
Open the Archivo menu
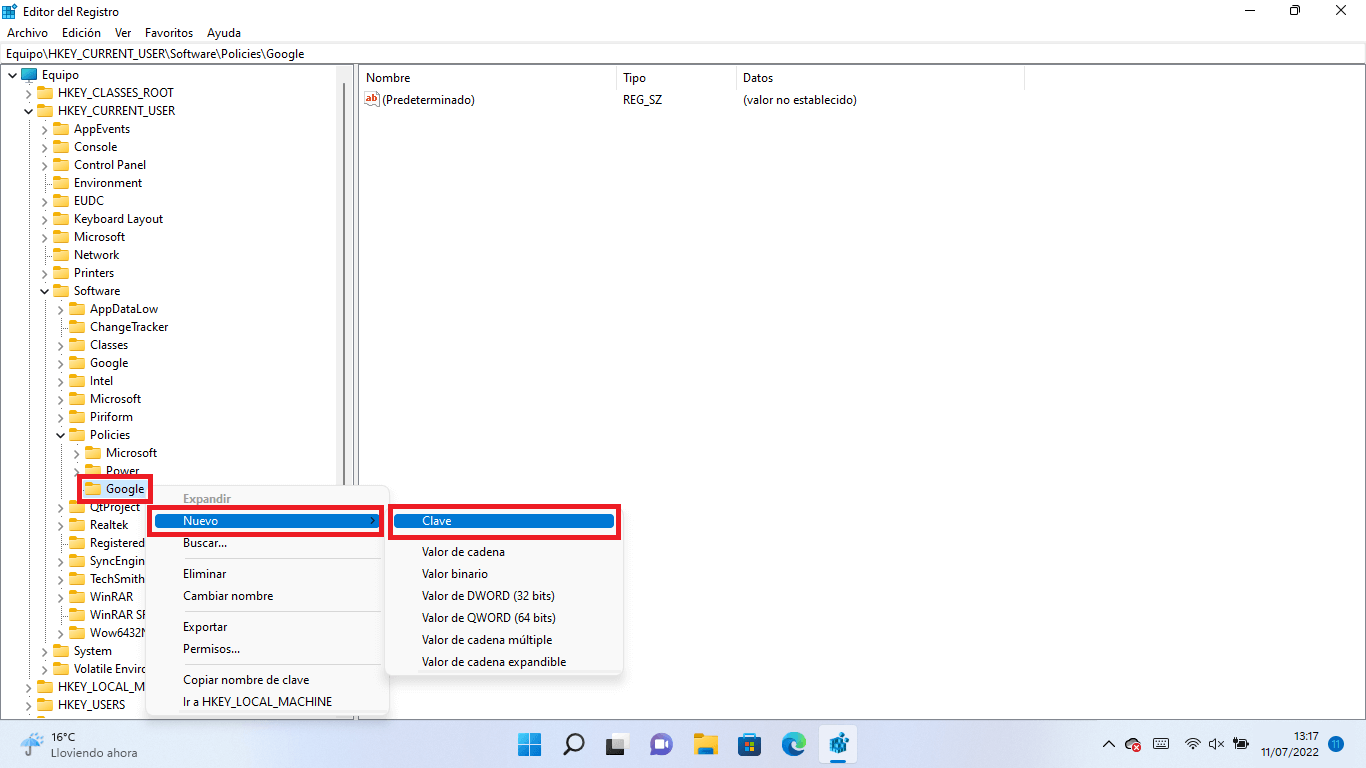pyautogui.click(x=27, y=33)
